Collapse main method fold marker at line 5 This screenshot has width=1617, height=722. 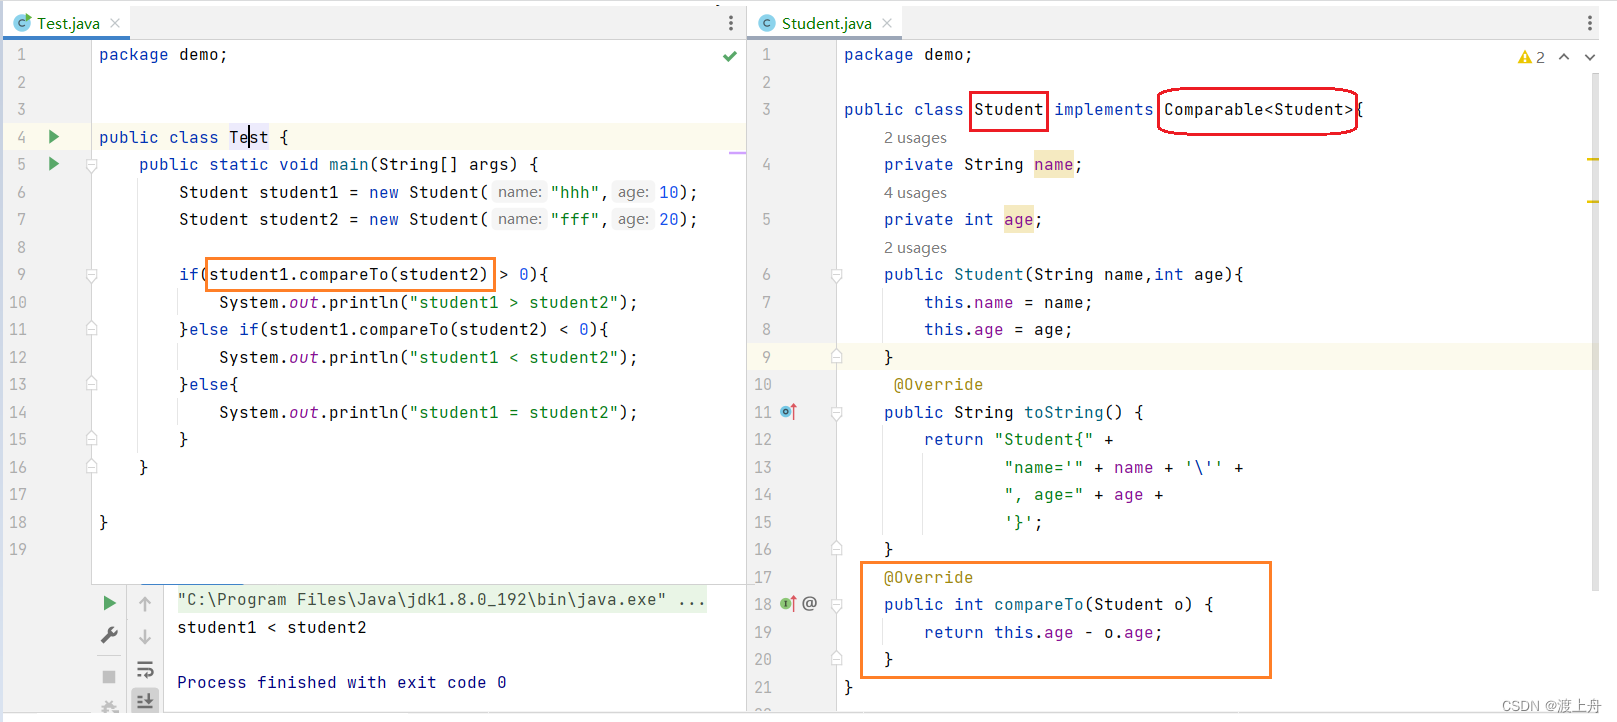pyautogui.click(x=91, y=165)
